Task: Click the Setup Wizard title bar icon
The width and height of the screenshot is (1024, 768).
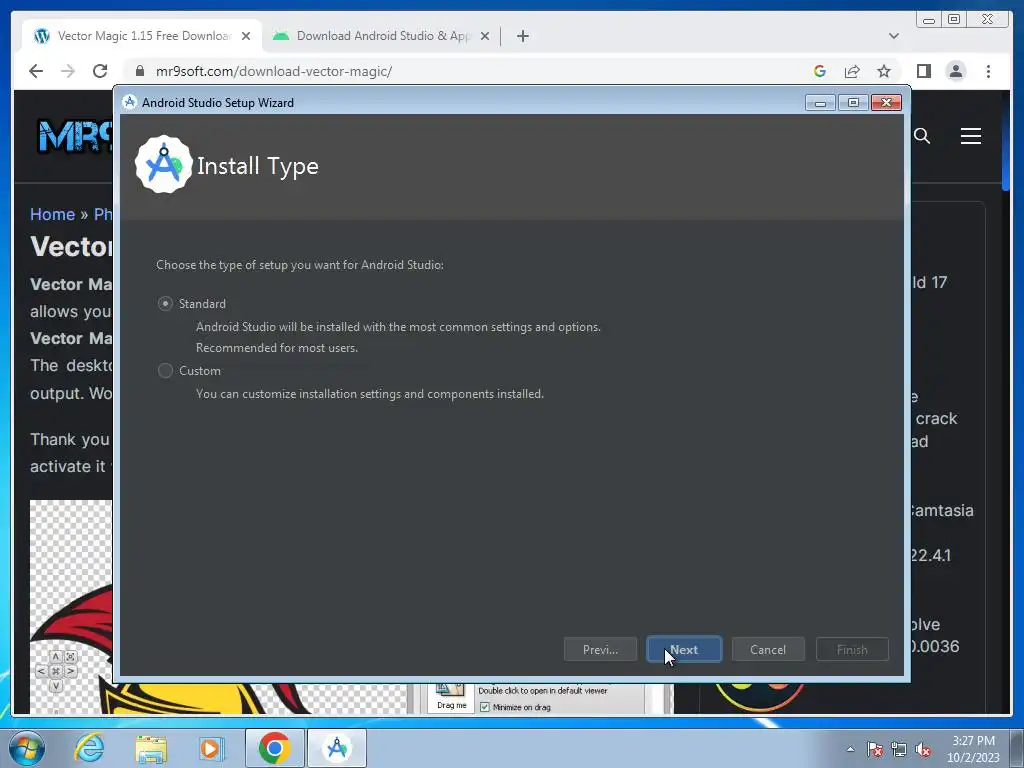Action: [129, 102]
